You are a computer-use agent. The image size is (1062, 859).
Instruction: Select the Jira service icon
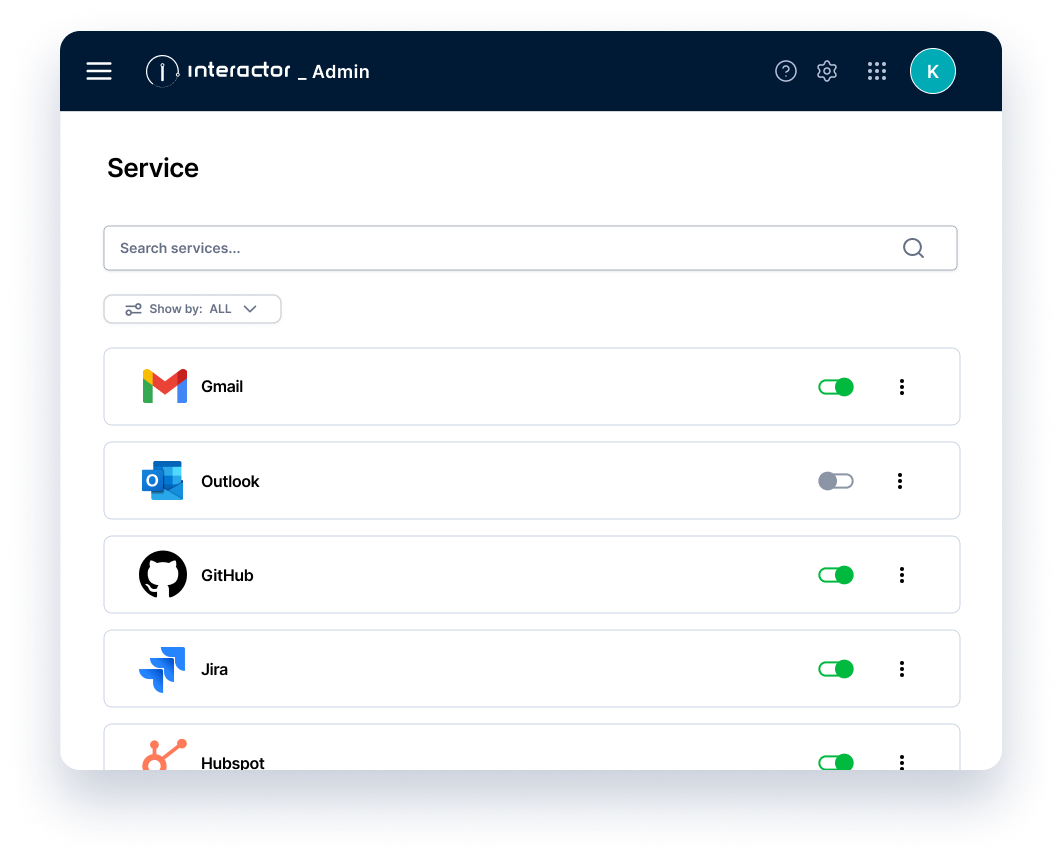coord(163,668)
